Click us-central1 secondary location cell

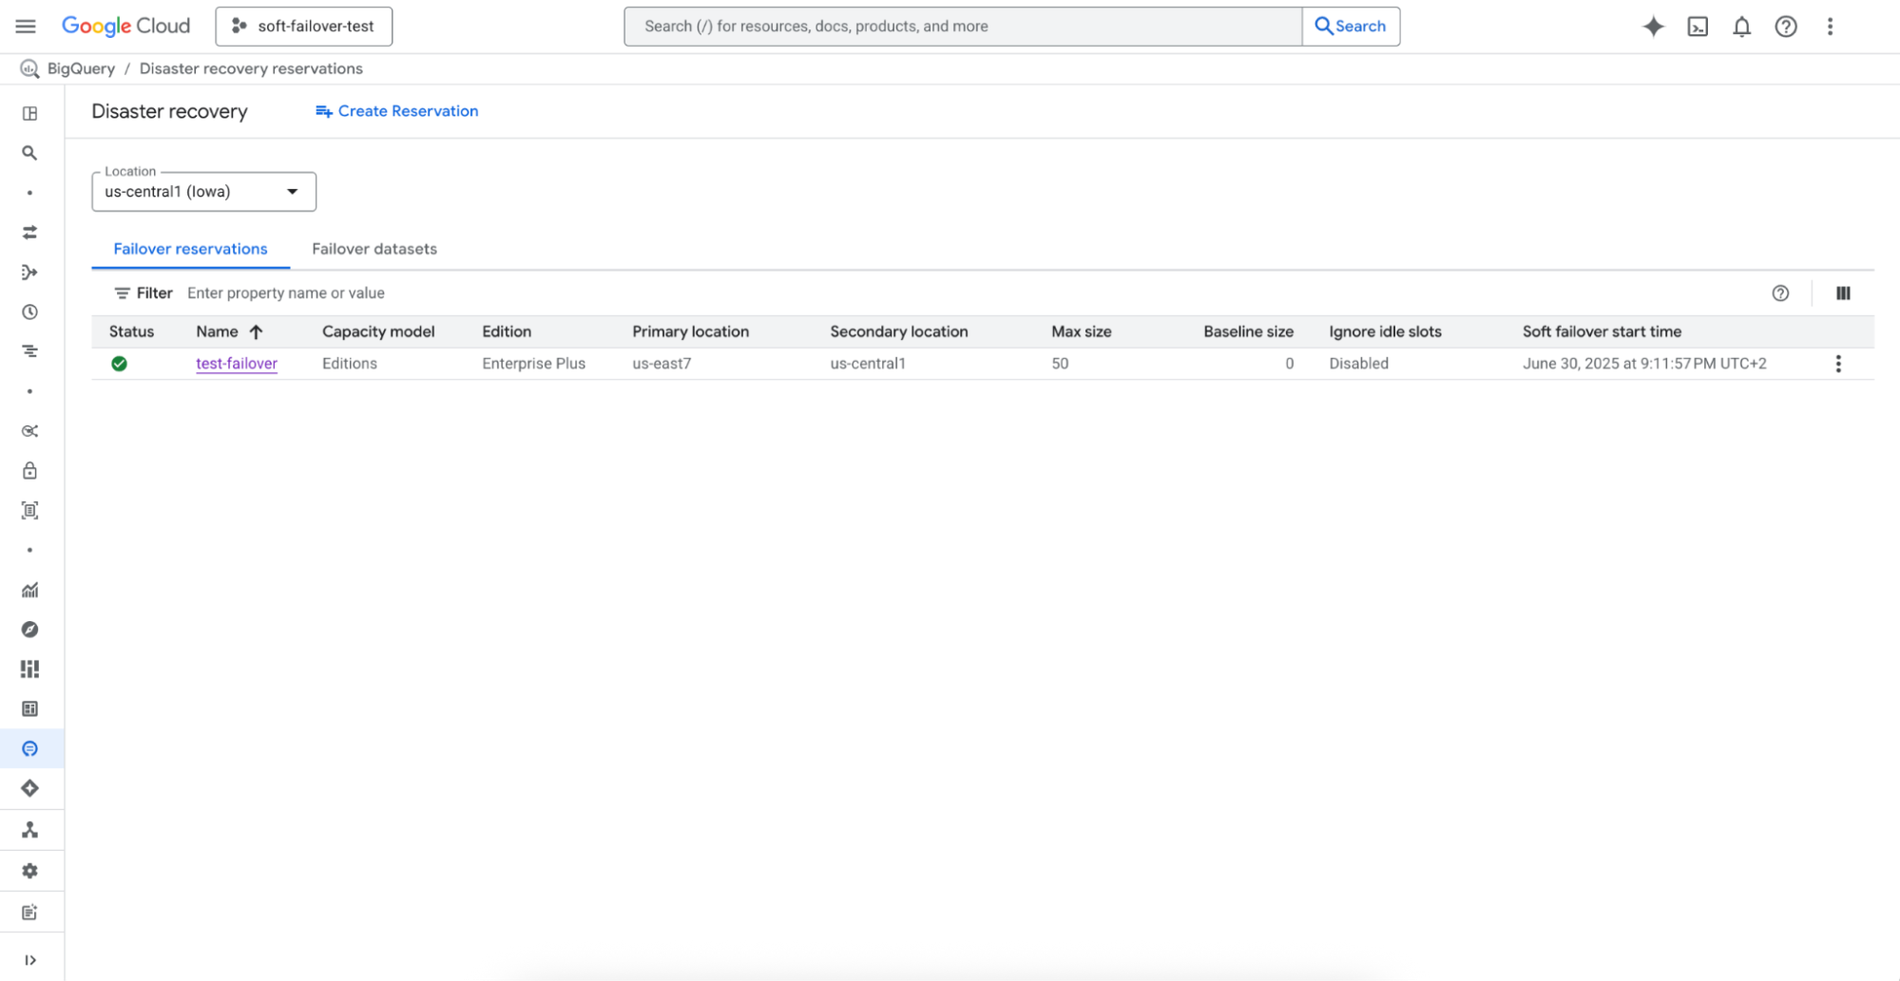click(x=868, y=364)
